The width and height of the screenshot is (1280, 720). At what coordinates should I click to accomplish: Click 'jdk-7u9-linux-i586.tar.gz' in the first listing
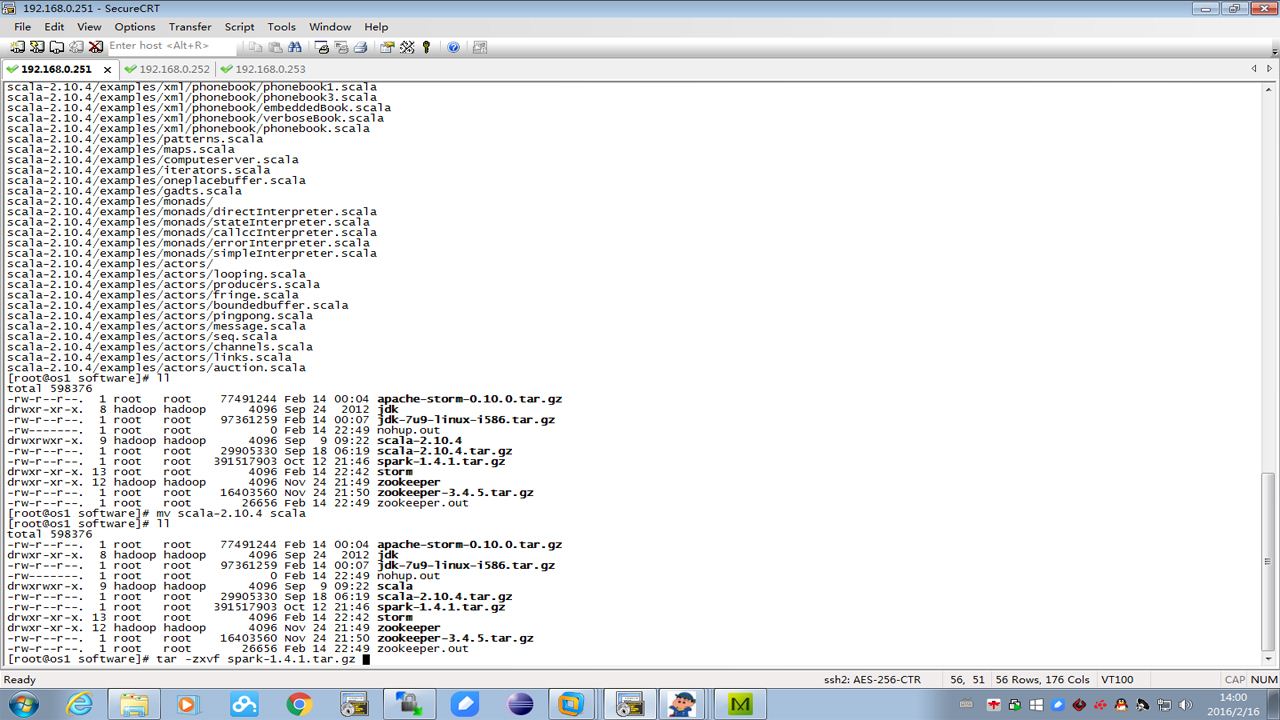point(466,420)
